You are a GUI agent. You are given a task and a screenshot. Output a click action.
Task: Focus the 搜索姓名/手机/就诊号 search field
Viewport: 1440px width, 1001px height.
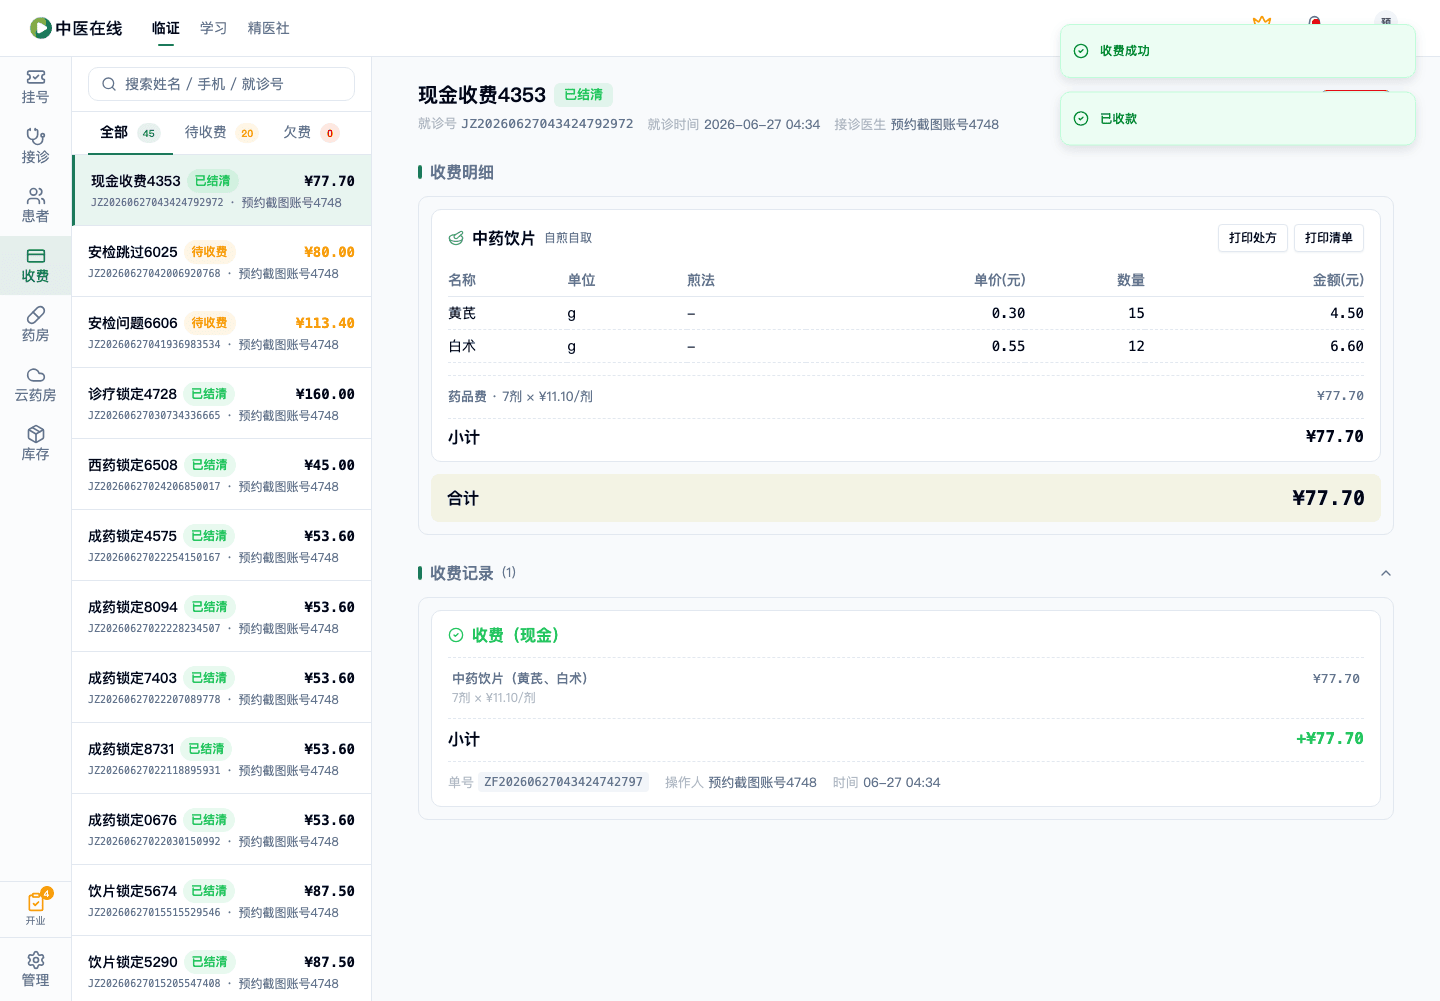coord(222,84)
